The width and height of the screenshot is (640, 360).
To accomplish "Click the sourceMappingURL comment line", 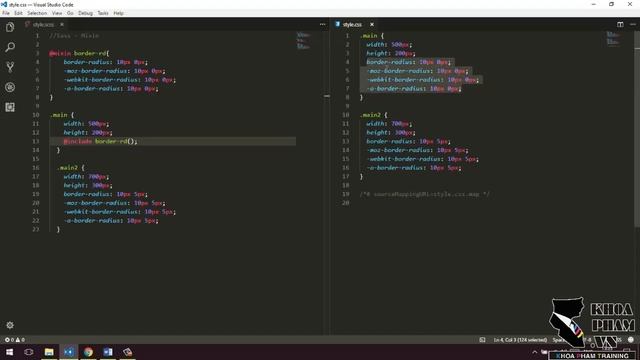I will (x=424, y=194).
